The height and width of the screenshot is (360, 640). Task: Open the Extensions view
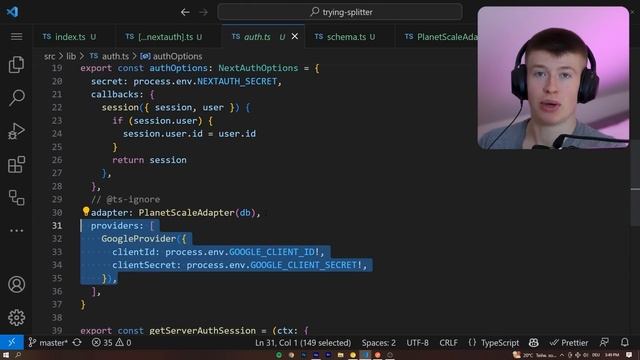click(16, 164)
